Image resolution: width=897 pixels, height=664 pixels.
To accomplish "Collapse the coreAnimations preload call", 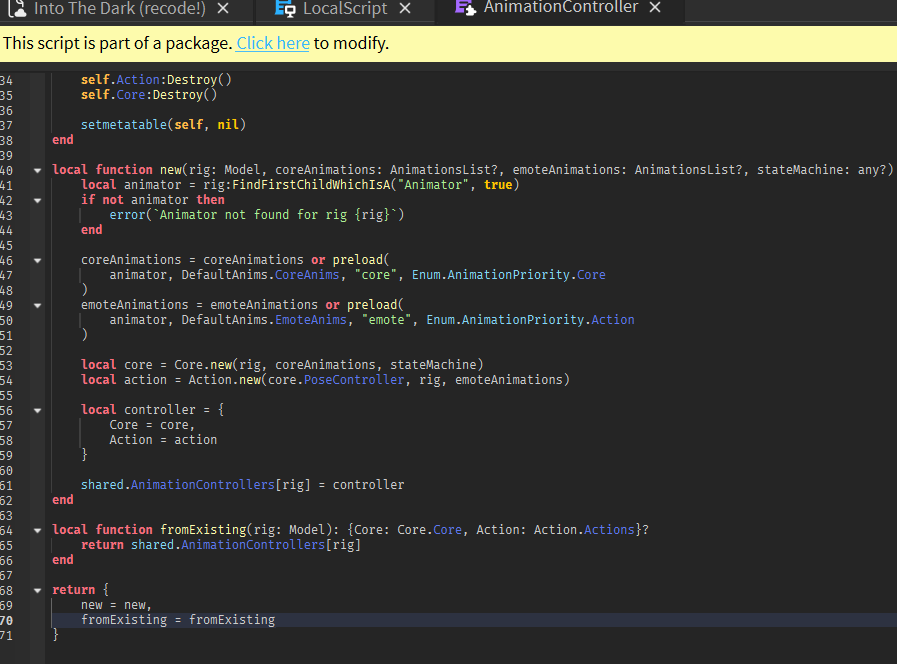I will (x=36, y=259).
